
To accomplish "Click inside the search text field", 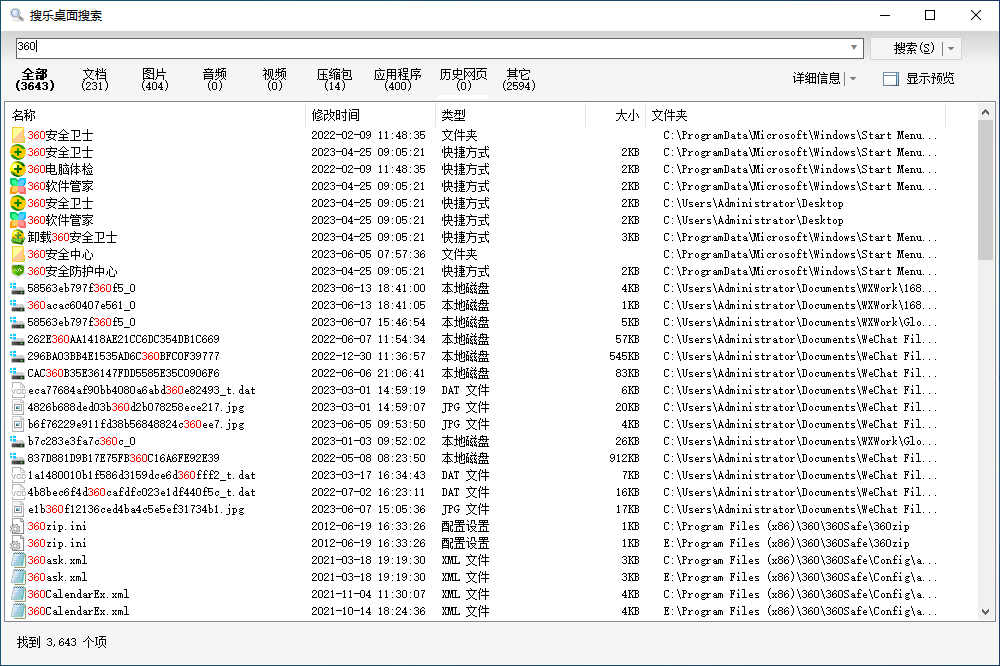I will (430, 47).
